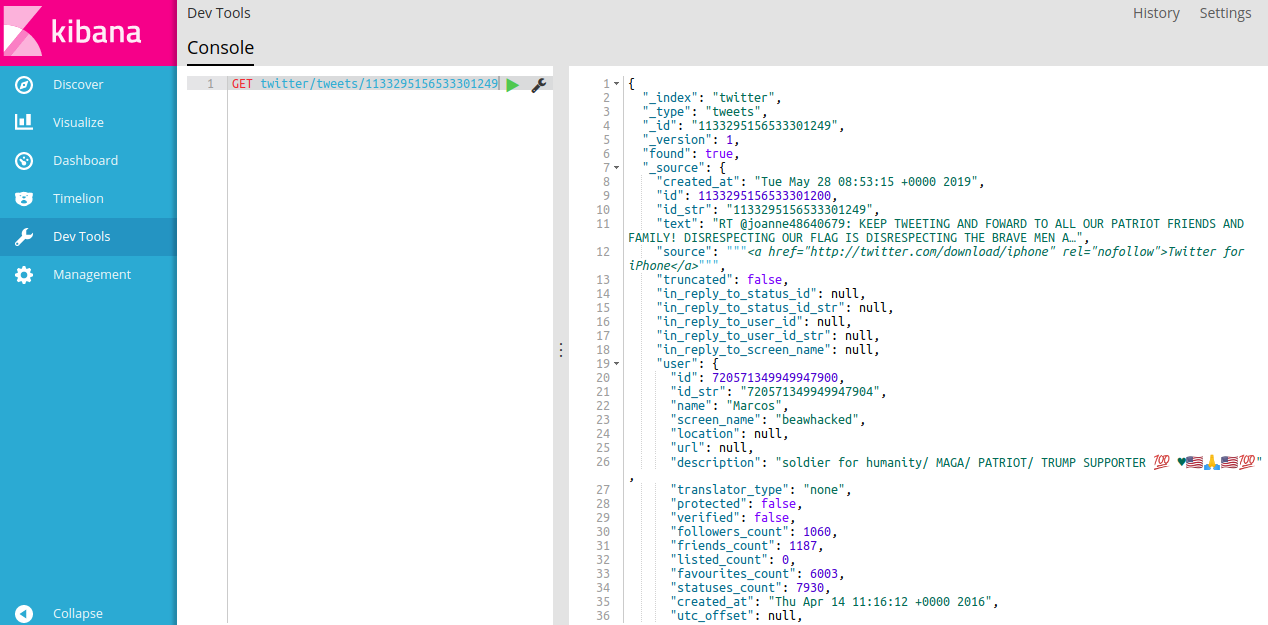Open Timelion via bear icon
The width and height of the screenshot is (1268, 625).
tap(24, 199)
